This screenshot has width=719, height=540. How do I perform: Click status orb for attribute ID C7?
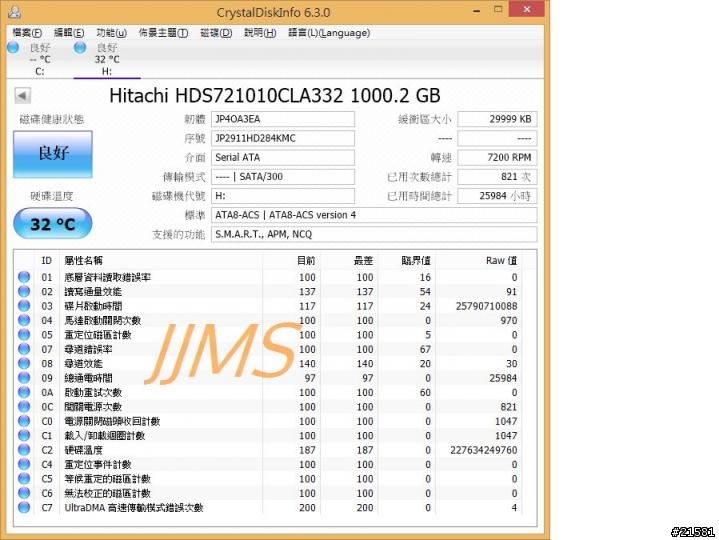tap(24, 507)
